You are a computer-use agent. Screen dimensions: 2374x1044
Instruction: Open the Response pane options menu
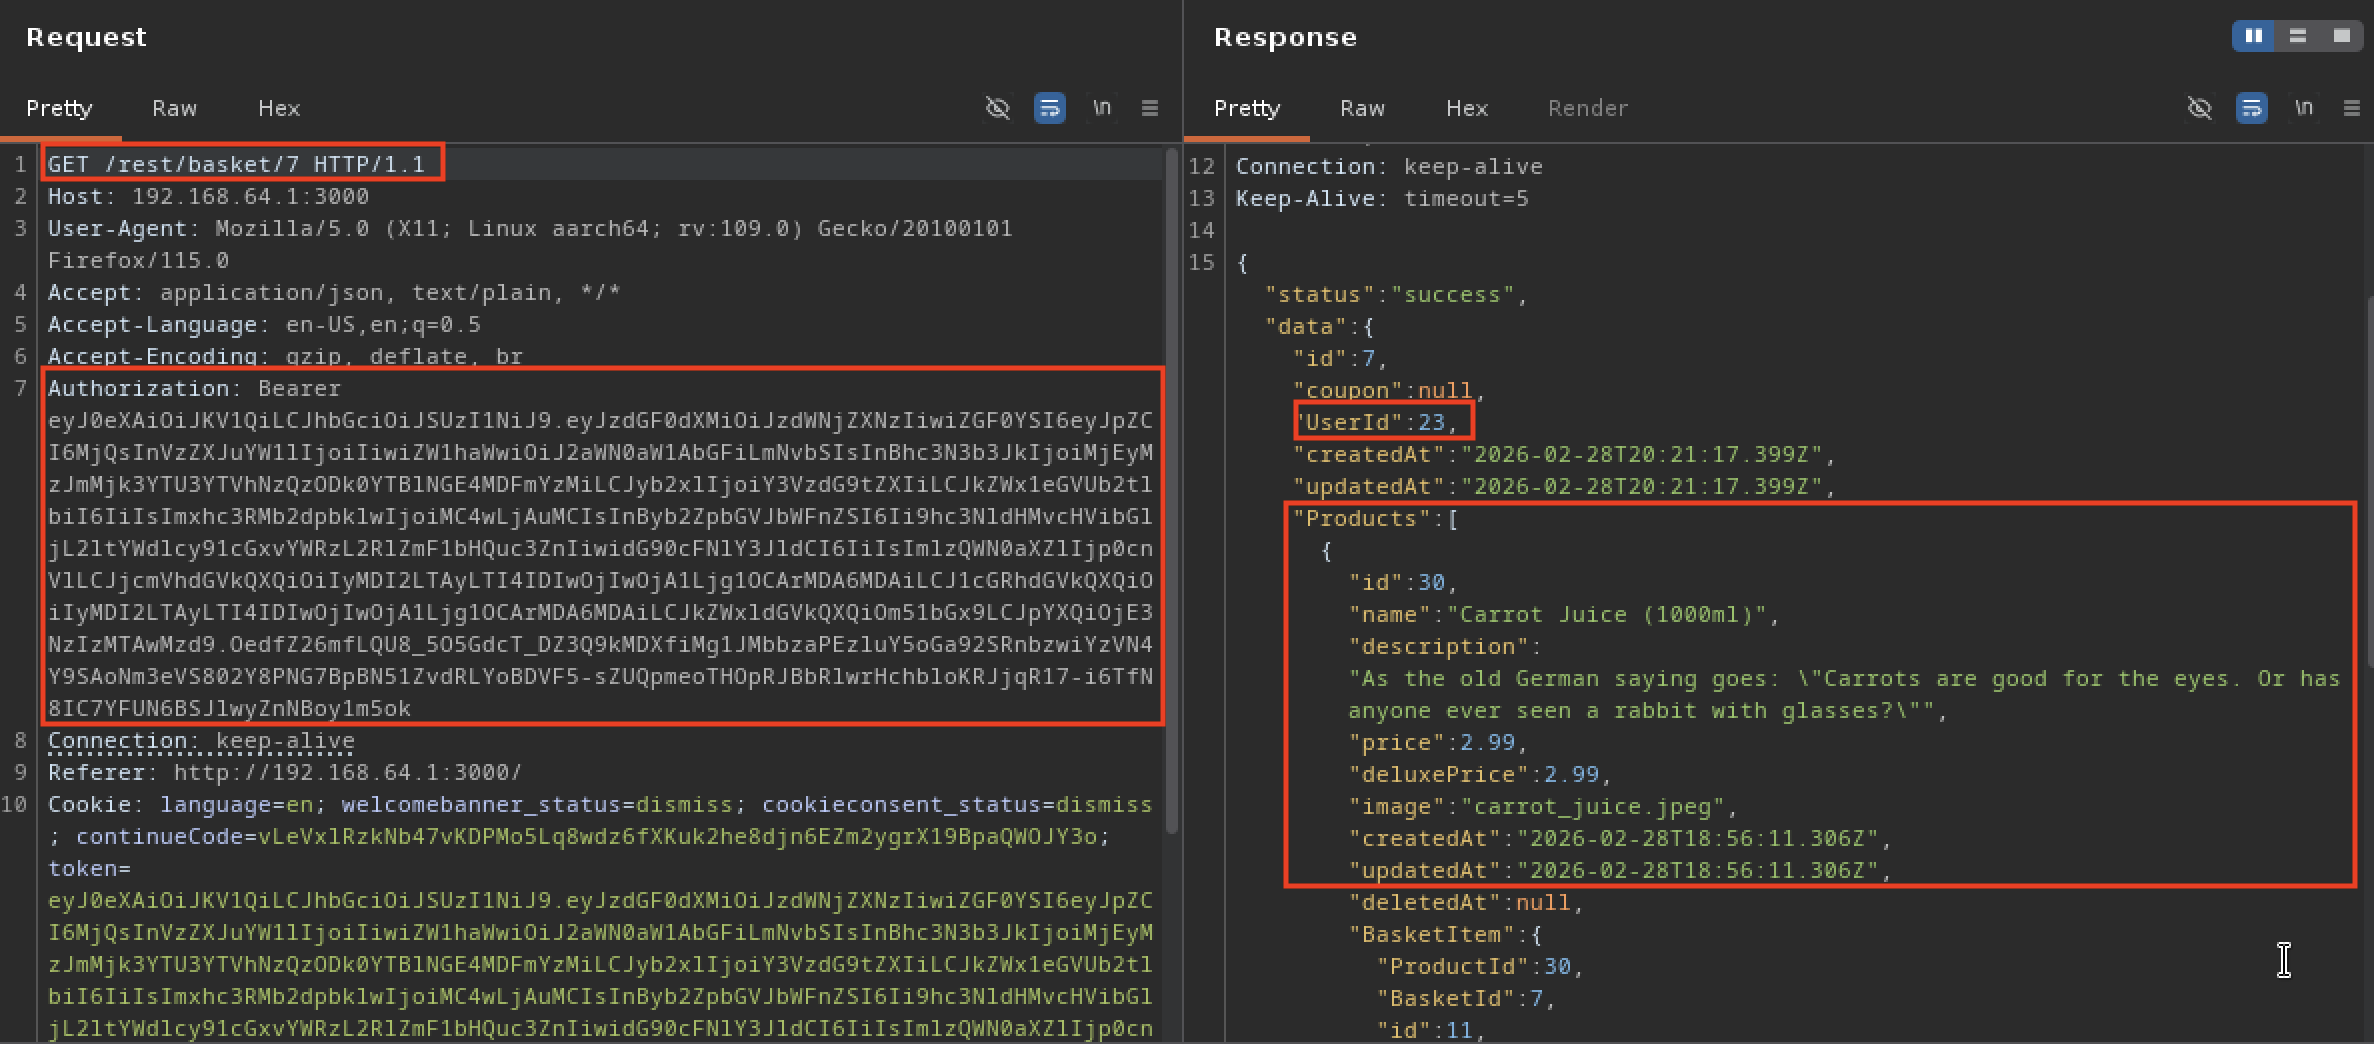click(x=2352, y=108)
